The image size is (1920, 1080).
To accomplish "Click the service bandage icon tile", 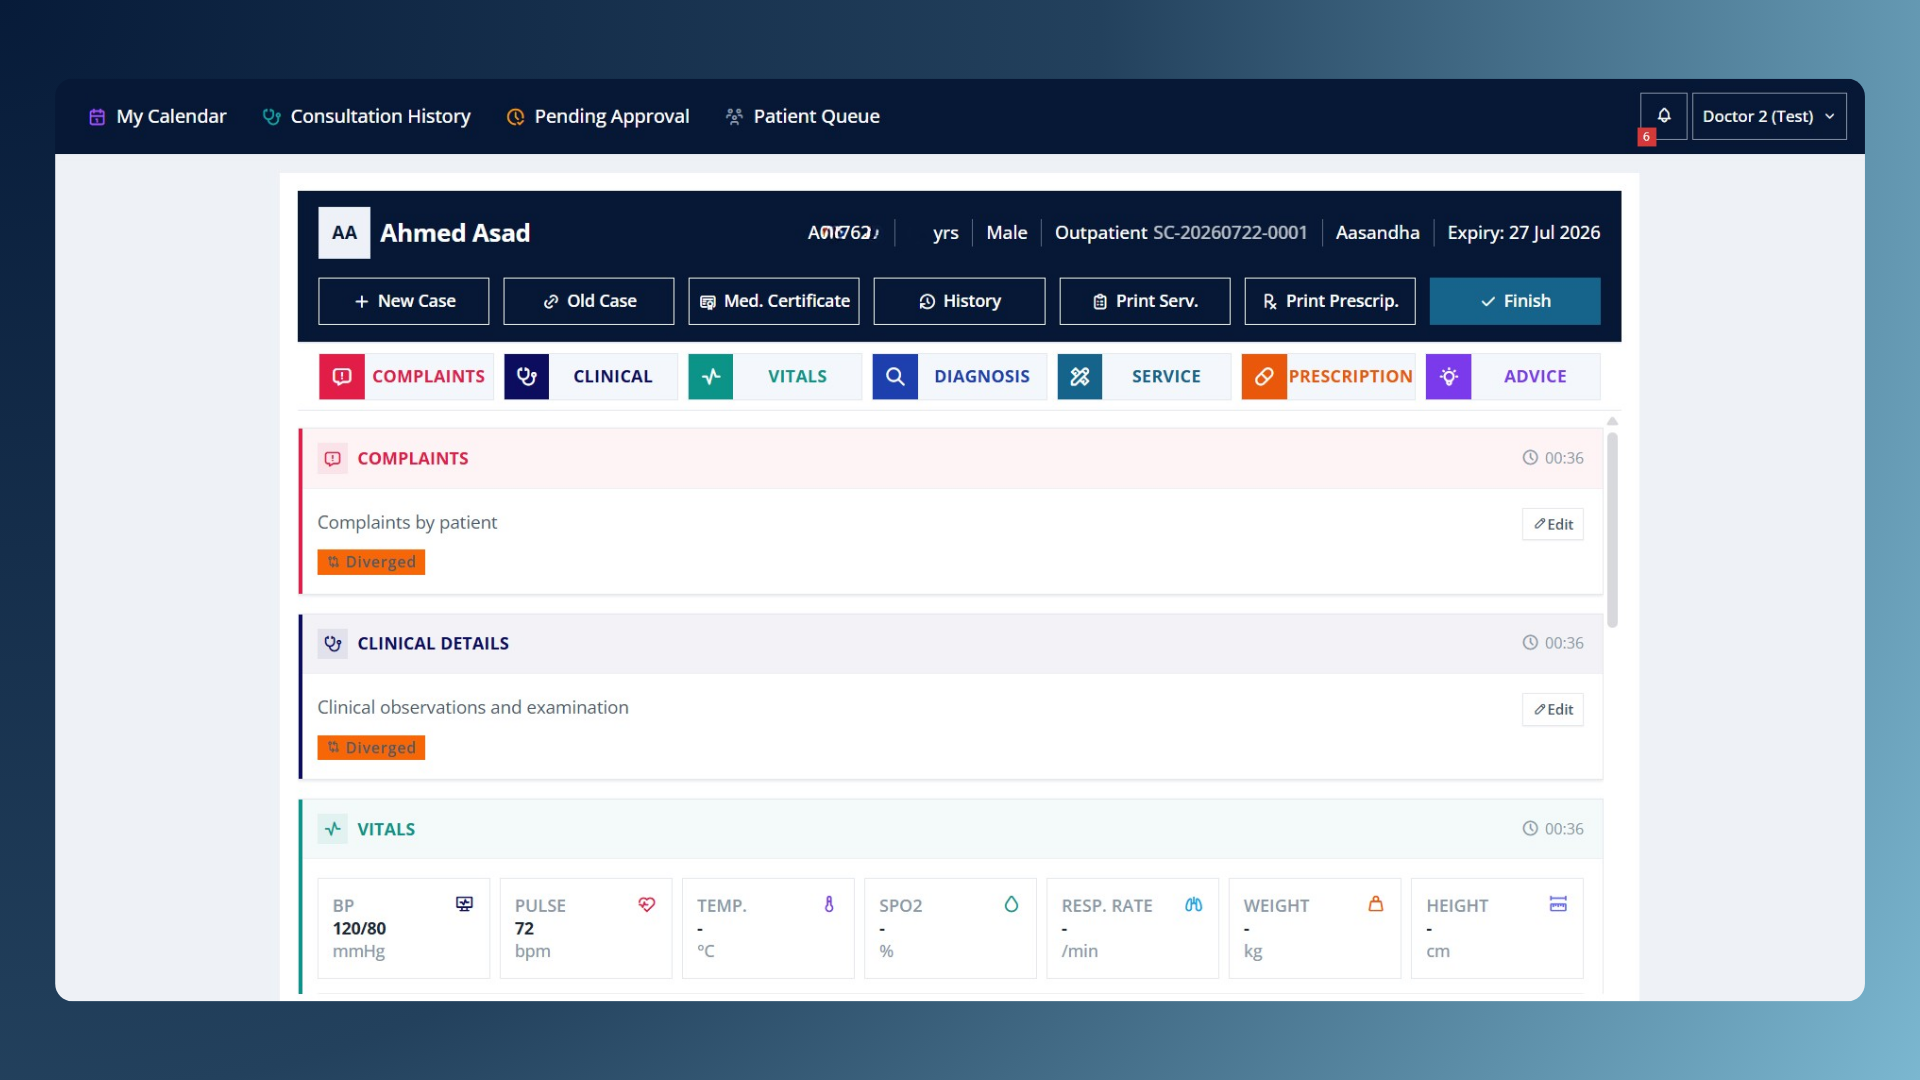I will pos(1080,376).
